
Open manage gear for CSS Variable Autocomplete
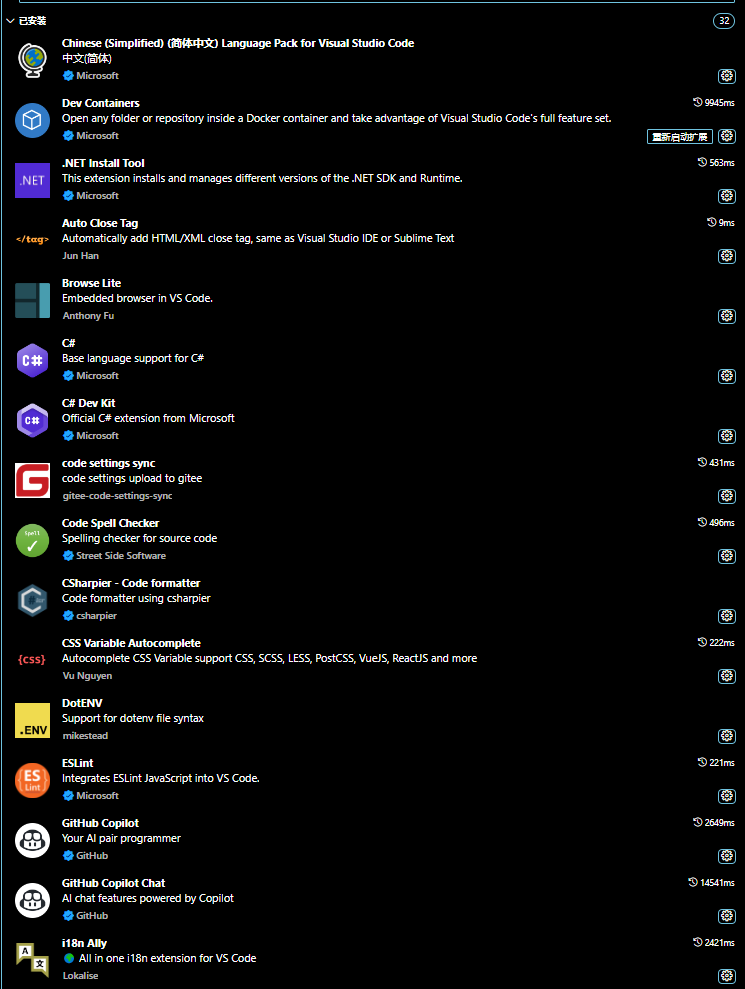727,676
